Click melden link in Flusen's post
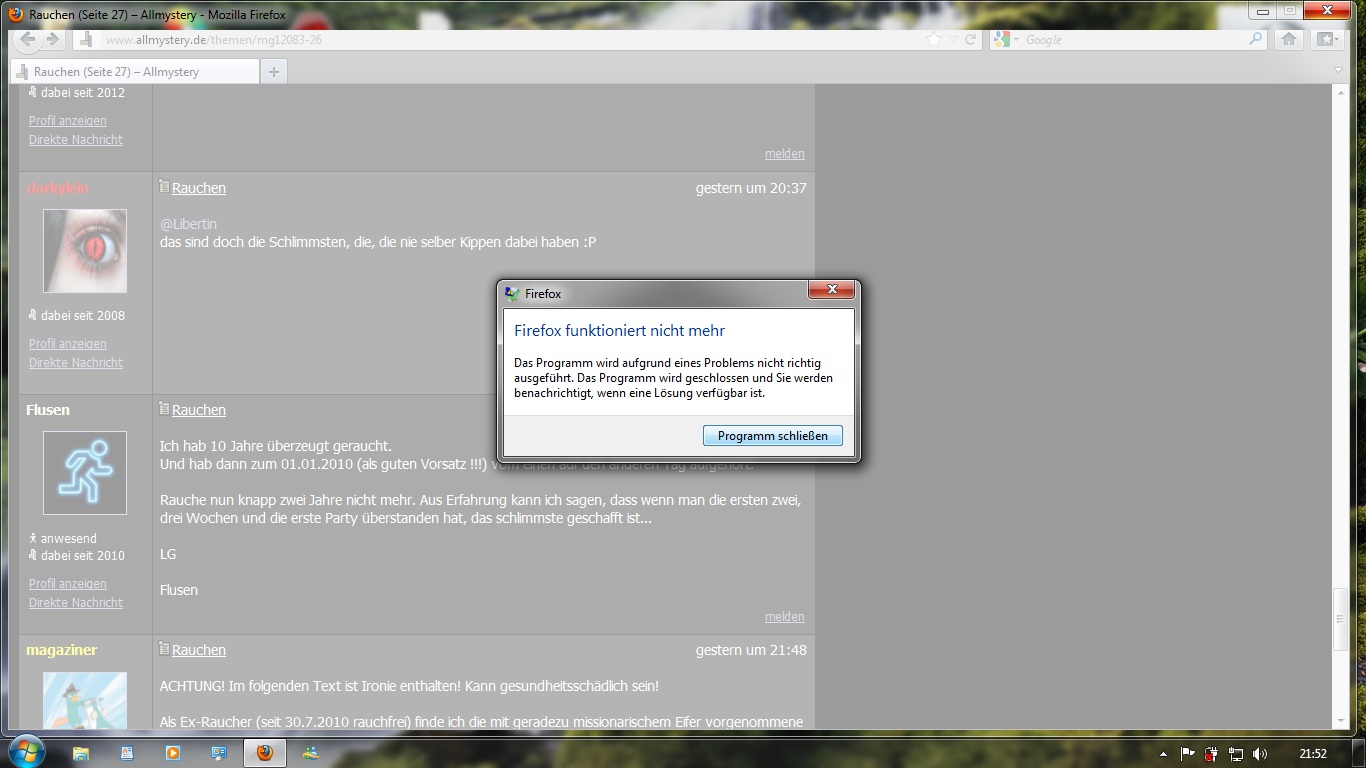Screen dimensions: 1366x768 (x=785, y=617)
